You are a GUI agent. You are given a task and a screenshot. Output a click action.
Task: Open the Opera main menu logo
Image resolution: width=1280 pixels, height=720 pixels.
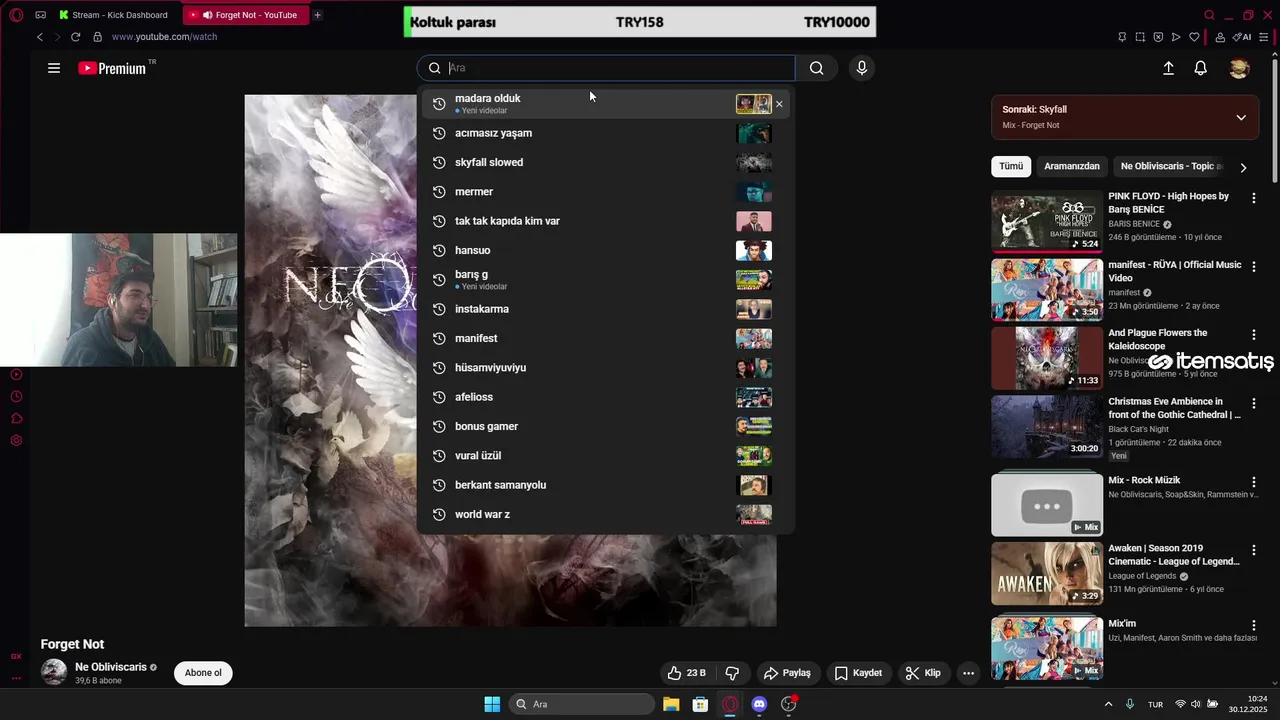click(x=14, y=15)
